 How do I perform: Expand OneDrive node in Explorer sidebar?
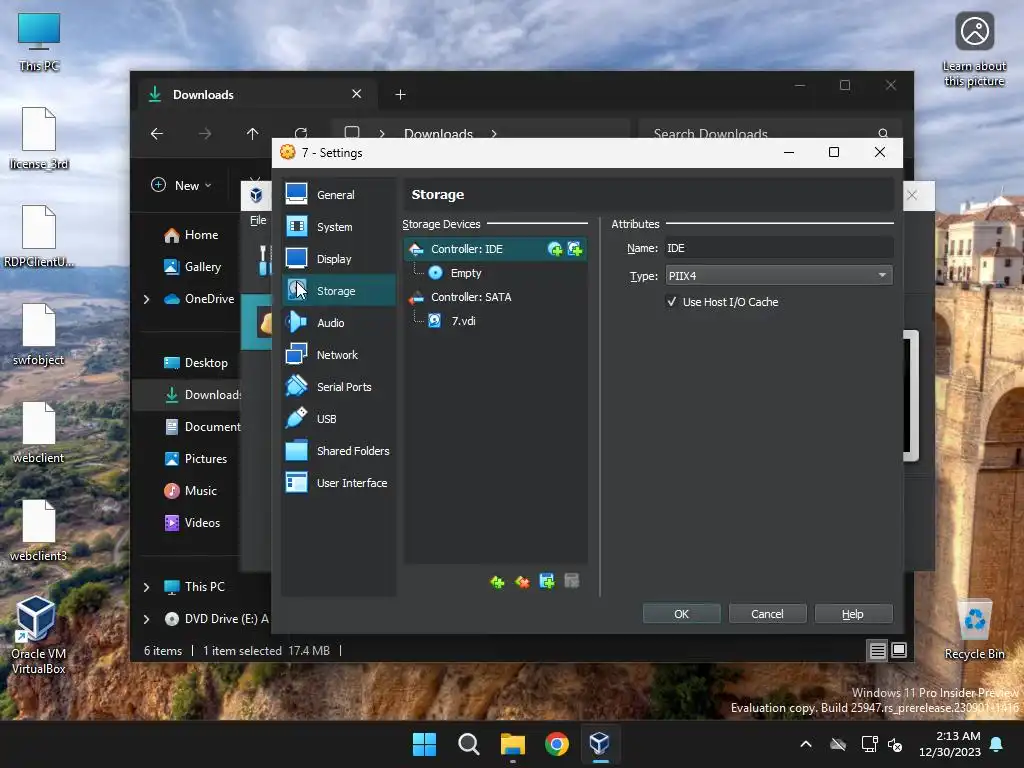146,299
